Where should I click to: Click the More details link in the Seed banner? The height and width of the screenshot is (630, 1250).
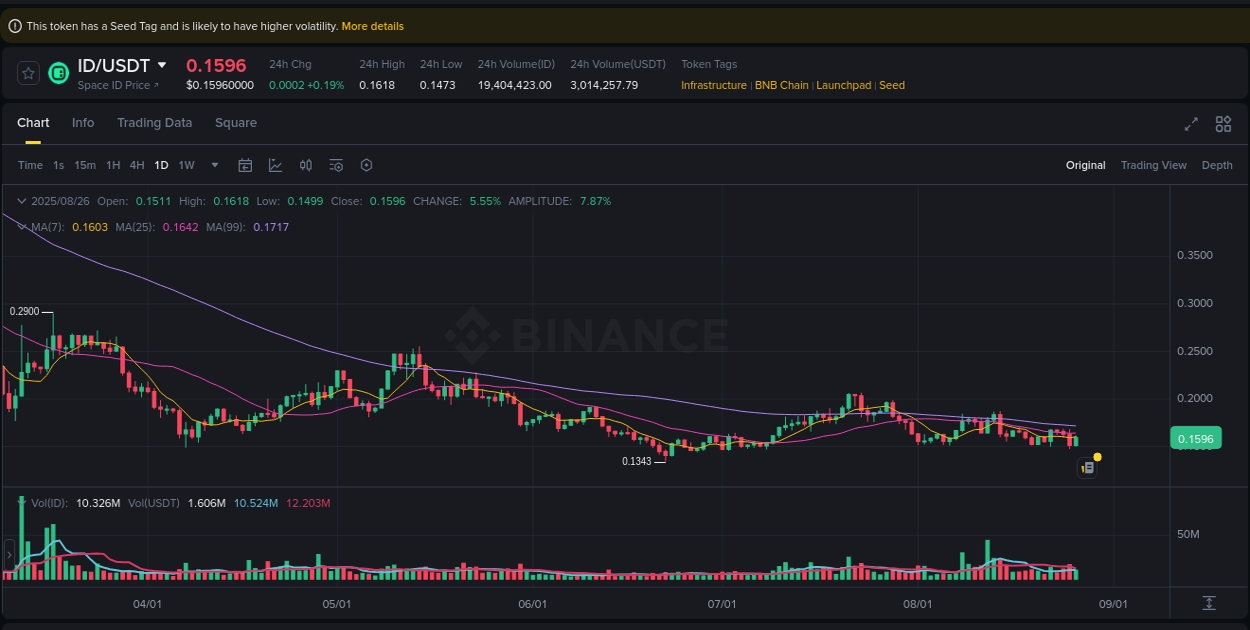point(372,26)
